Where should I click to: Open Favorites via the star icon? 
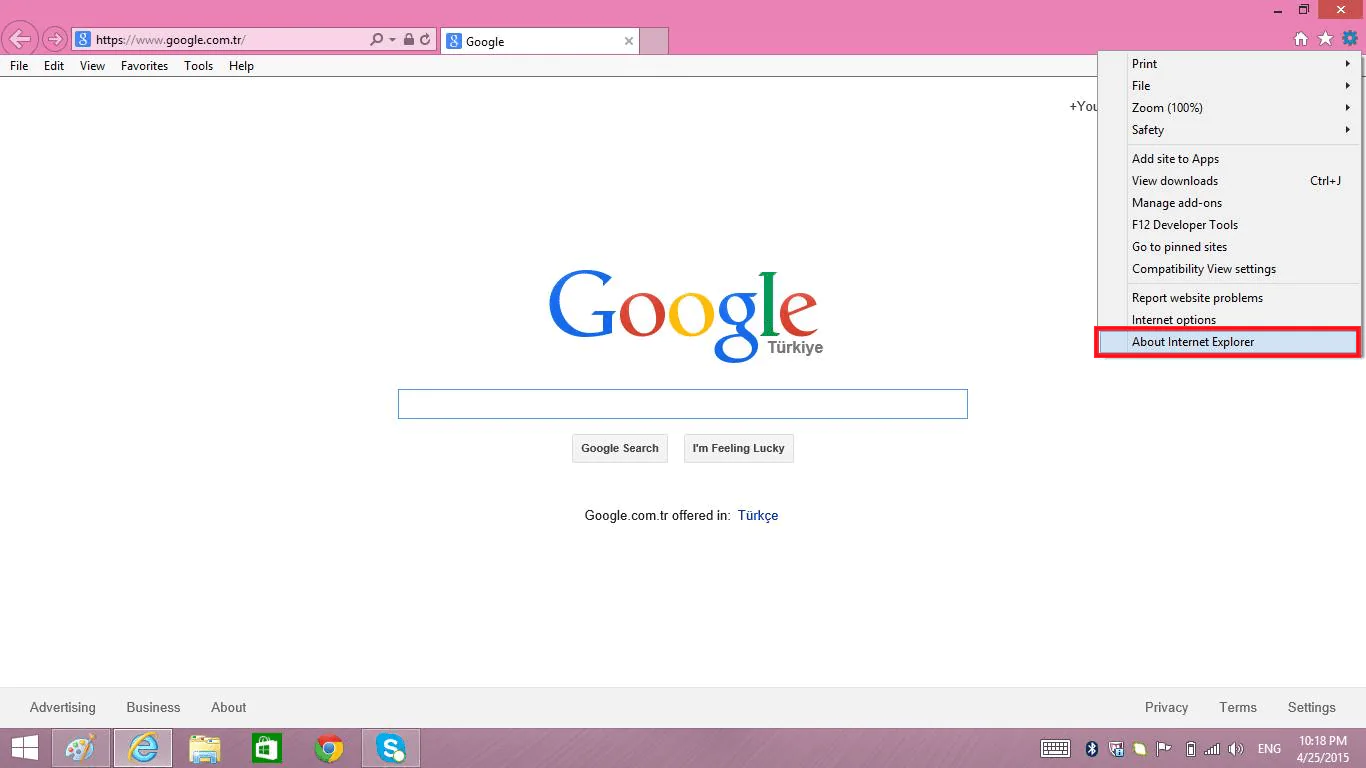[x=1325, y=38]
